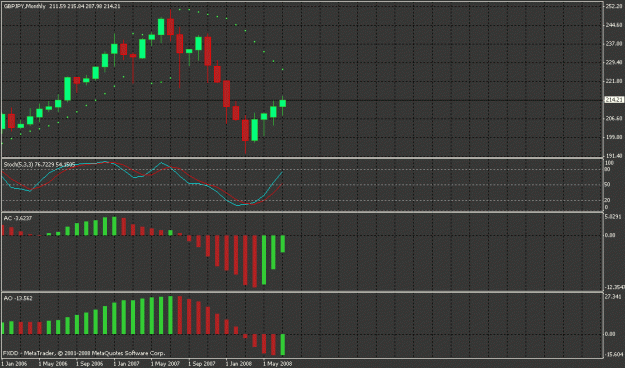Select the 20 level on Stochastic scale
625x368 pixels.
click(x=608, y=201)
